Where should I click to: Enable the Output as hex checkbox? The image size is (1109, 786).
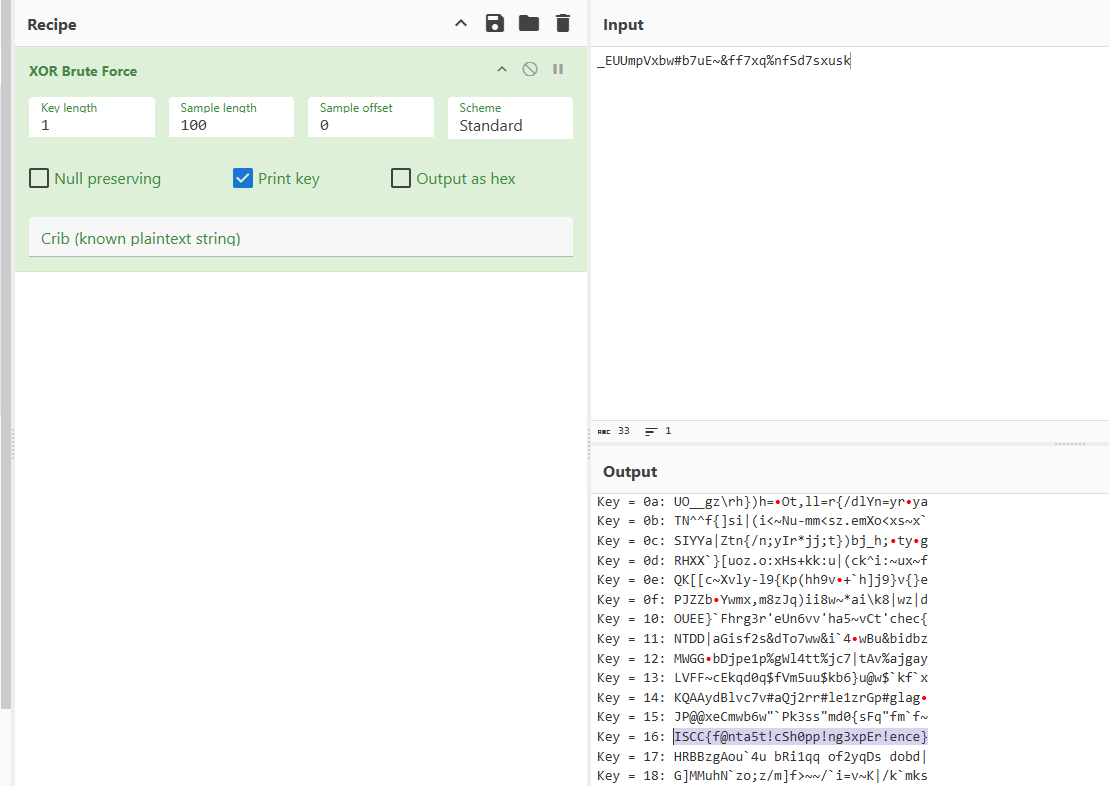click(401, 179)
